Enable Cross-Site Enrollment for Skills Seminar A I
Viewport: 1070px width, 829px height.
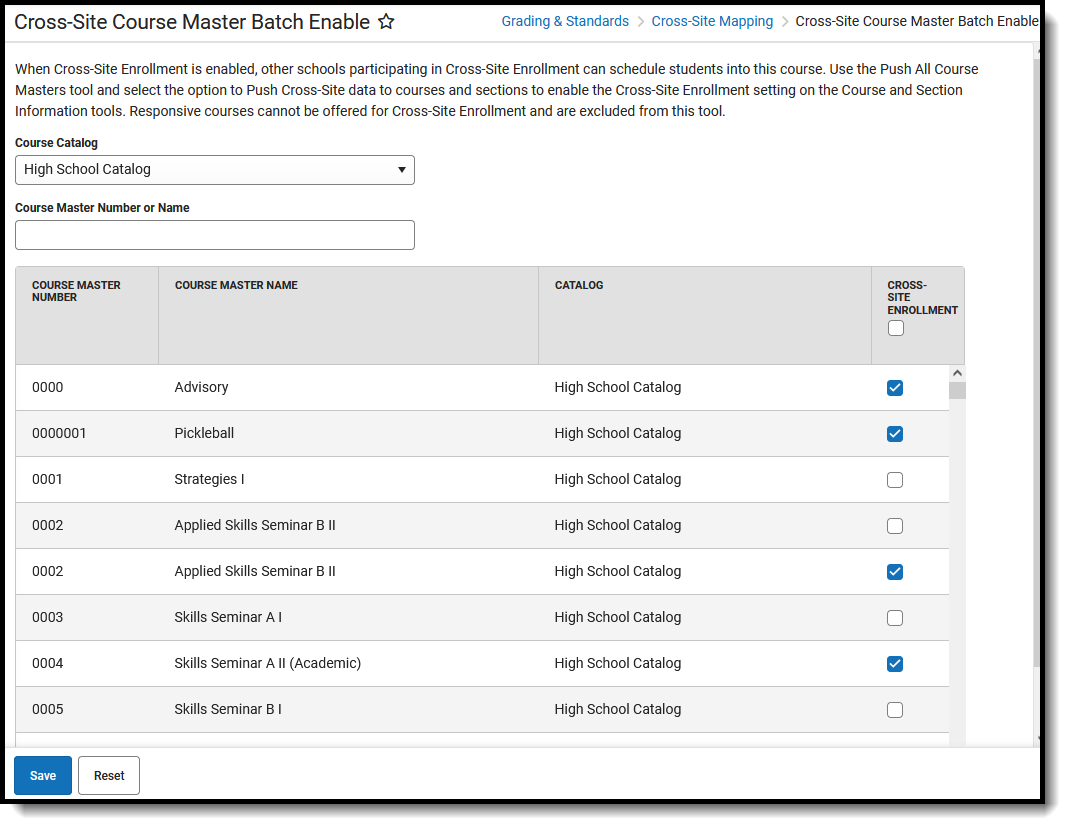click(x=895, y=618)
